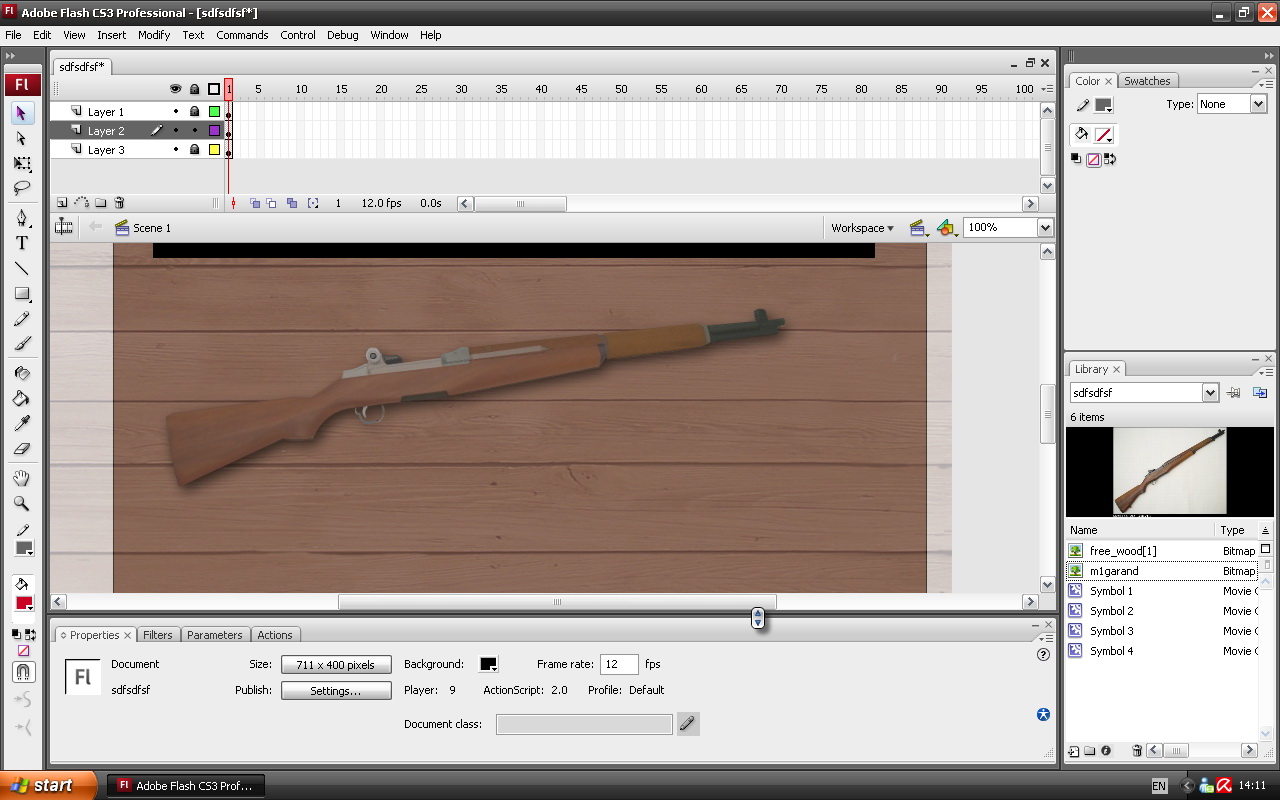
Task: Open the Modify menu
Action: (154, 35)
